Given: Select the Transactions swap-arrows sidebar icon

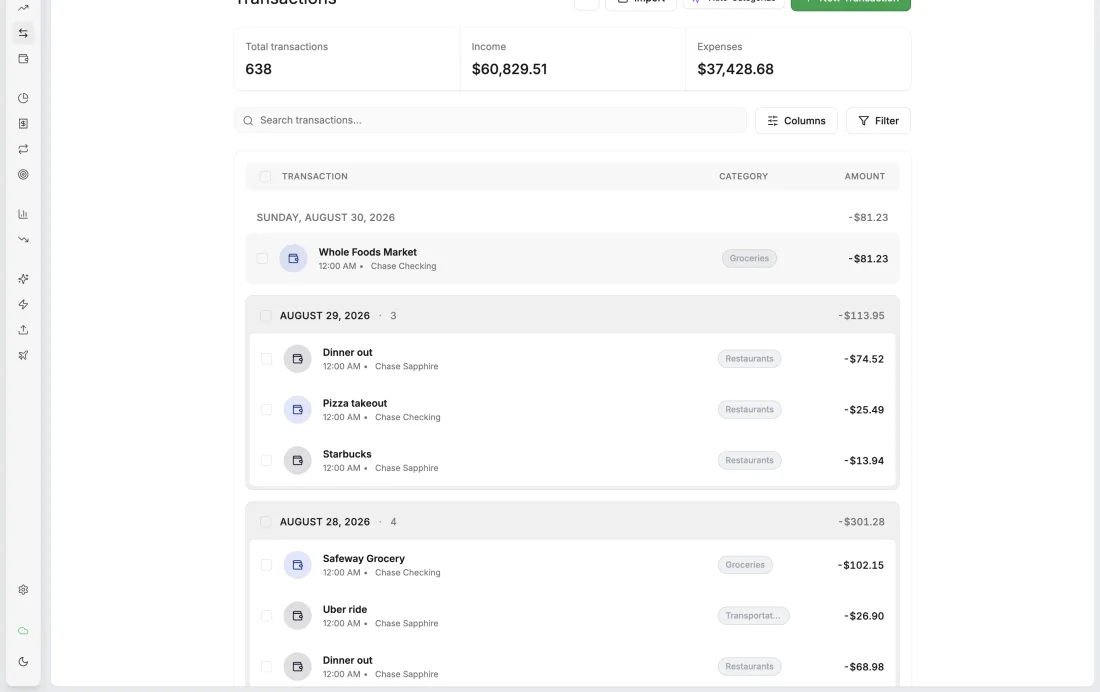Looking at the screenshot, I should tap(23, 33).
